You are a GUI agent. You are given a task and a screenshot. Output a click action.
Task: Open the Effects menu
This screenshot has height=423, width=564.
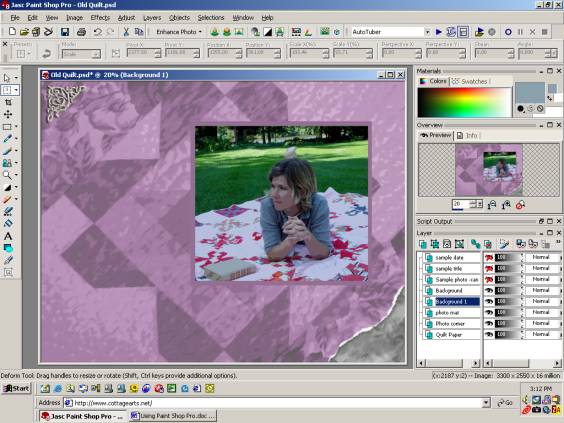pos(100,18)
